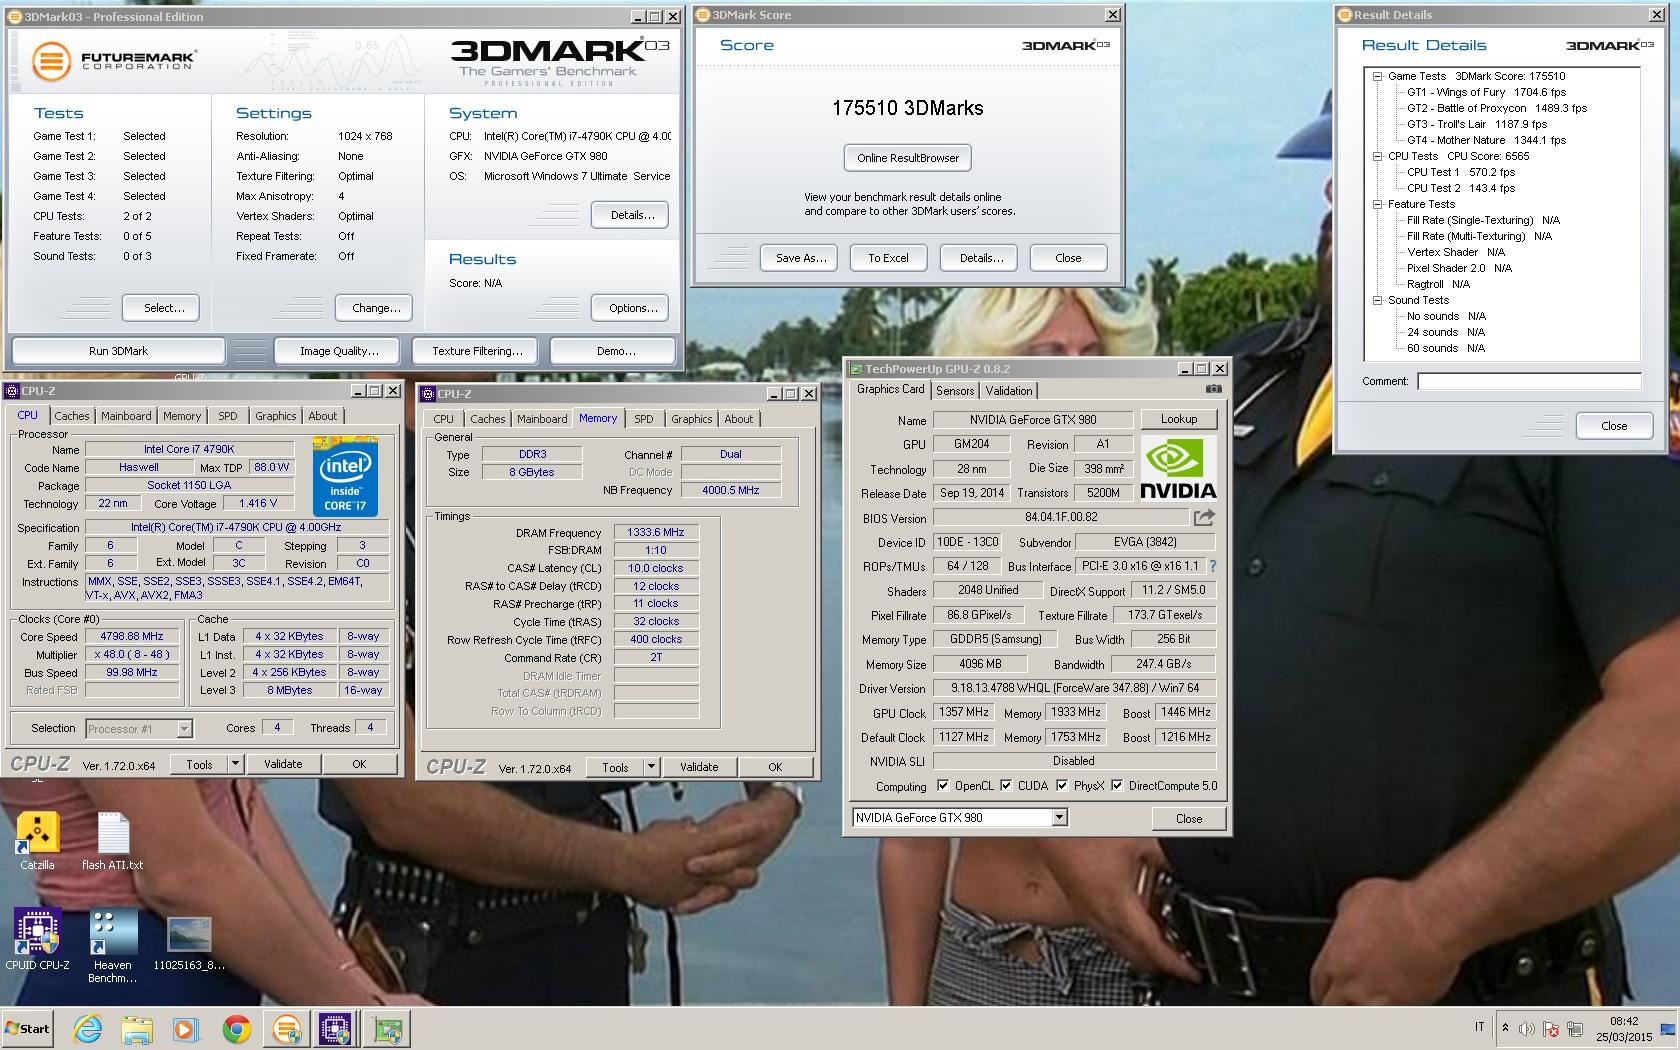Viewport: 1680px width, 1050px height.
Task: Select GT1 - Wings of Fury result row
Action: (1487, 92)
